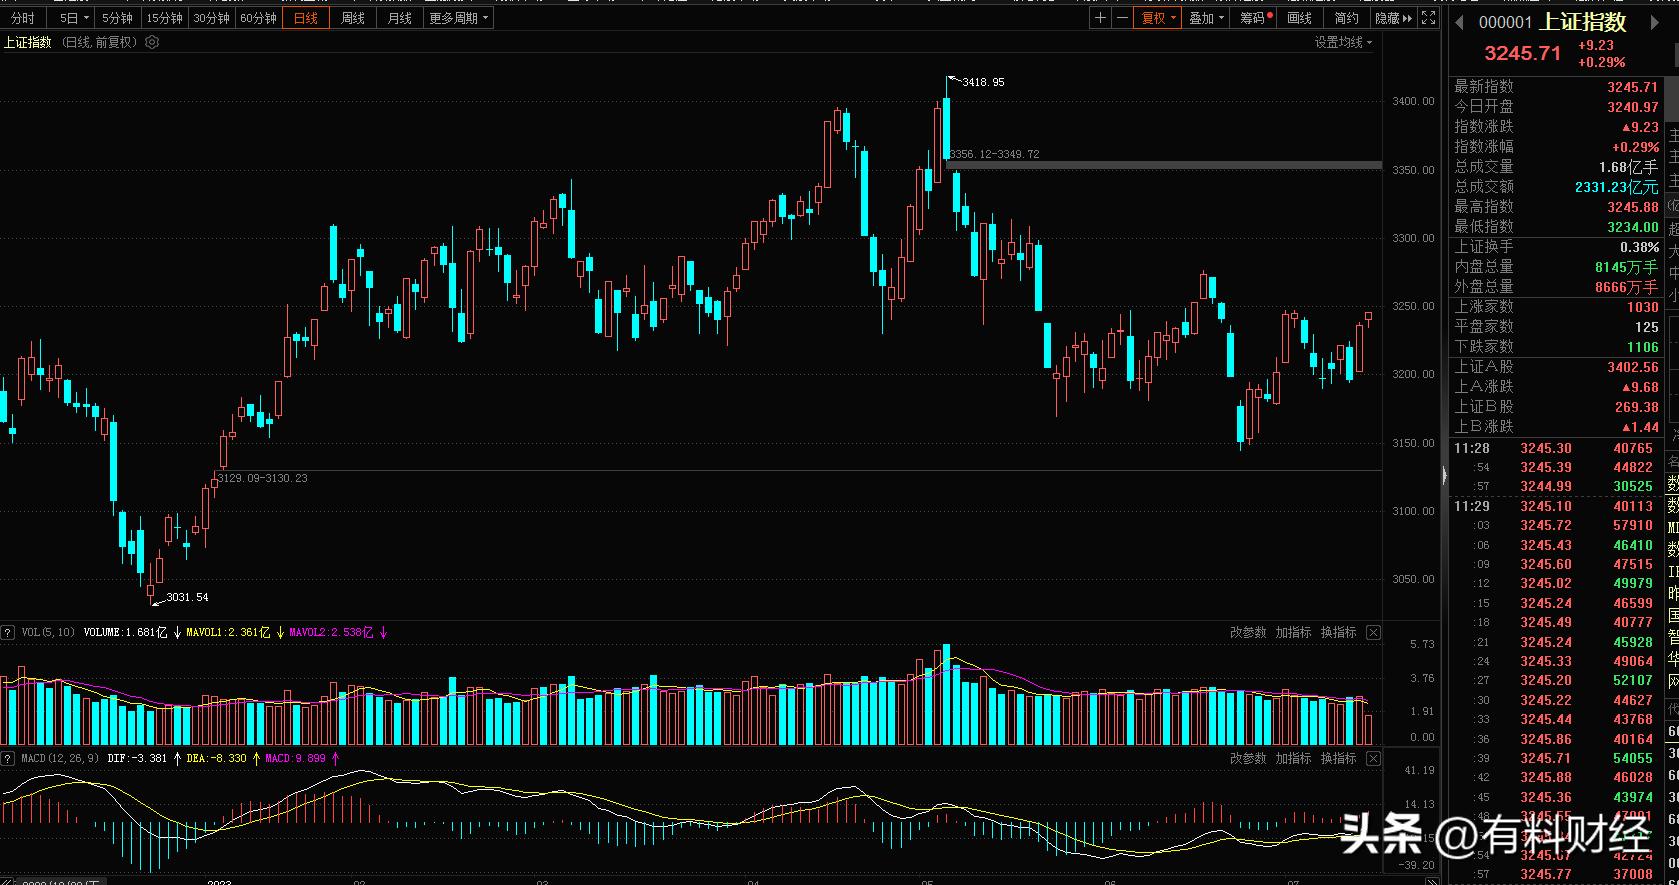Click 11:29 tick row in trade list
1679x885 pixels.
click(1554, 506)
